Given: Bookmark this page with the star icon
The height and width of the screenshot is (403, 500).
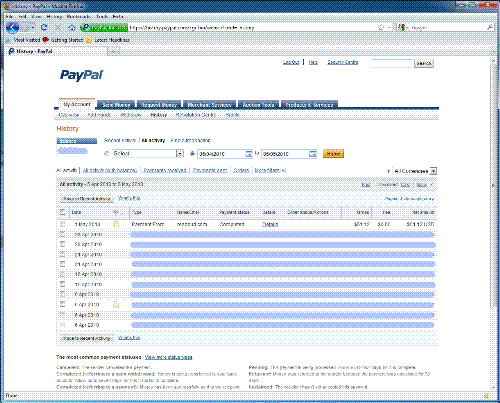Looking at the screenshot, I should click(381, 28).
